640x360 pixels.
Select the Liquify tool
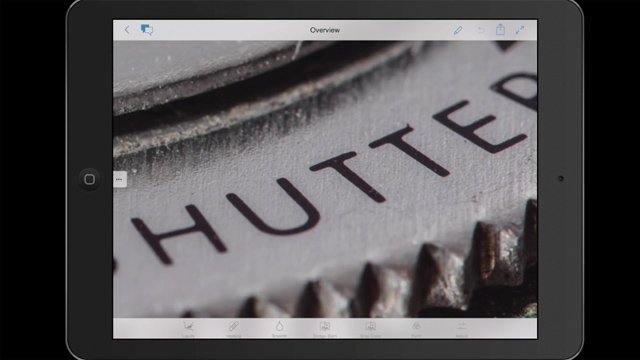coord(188,329)
